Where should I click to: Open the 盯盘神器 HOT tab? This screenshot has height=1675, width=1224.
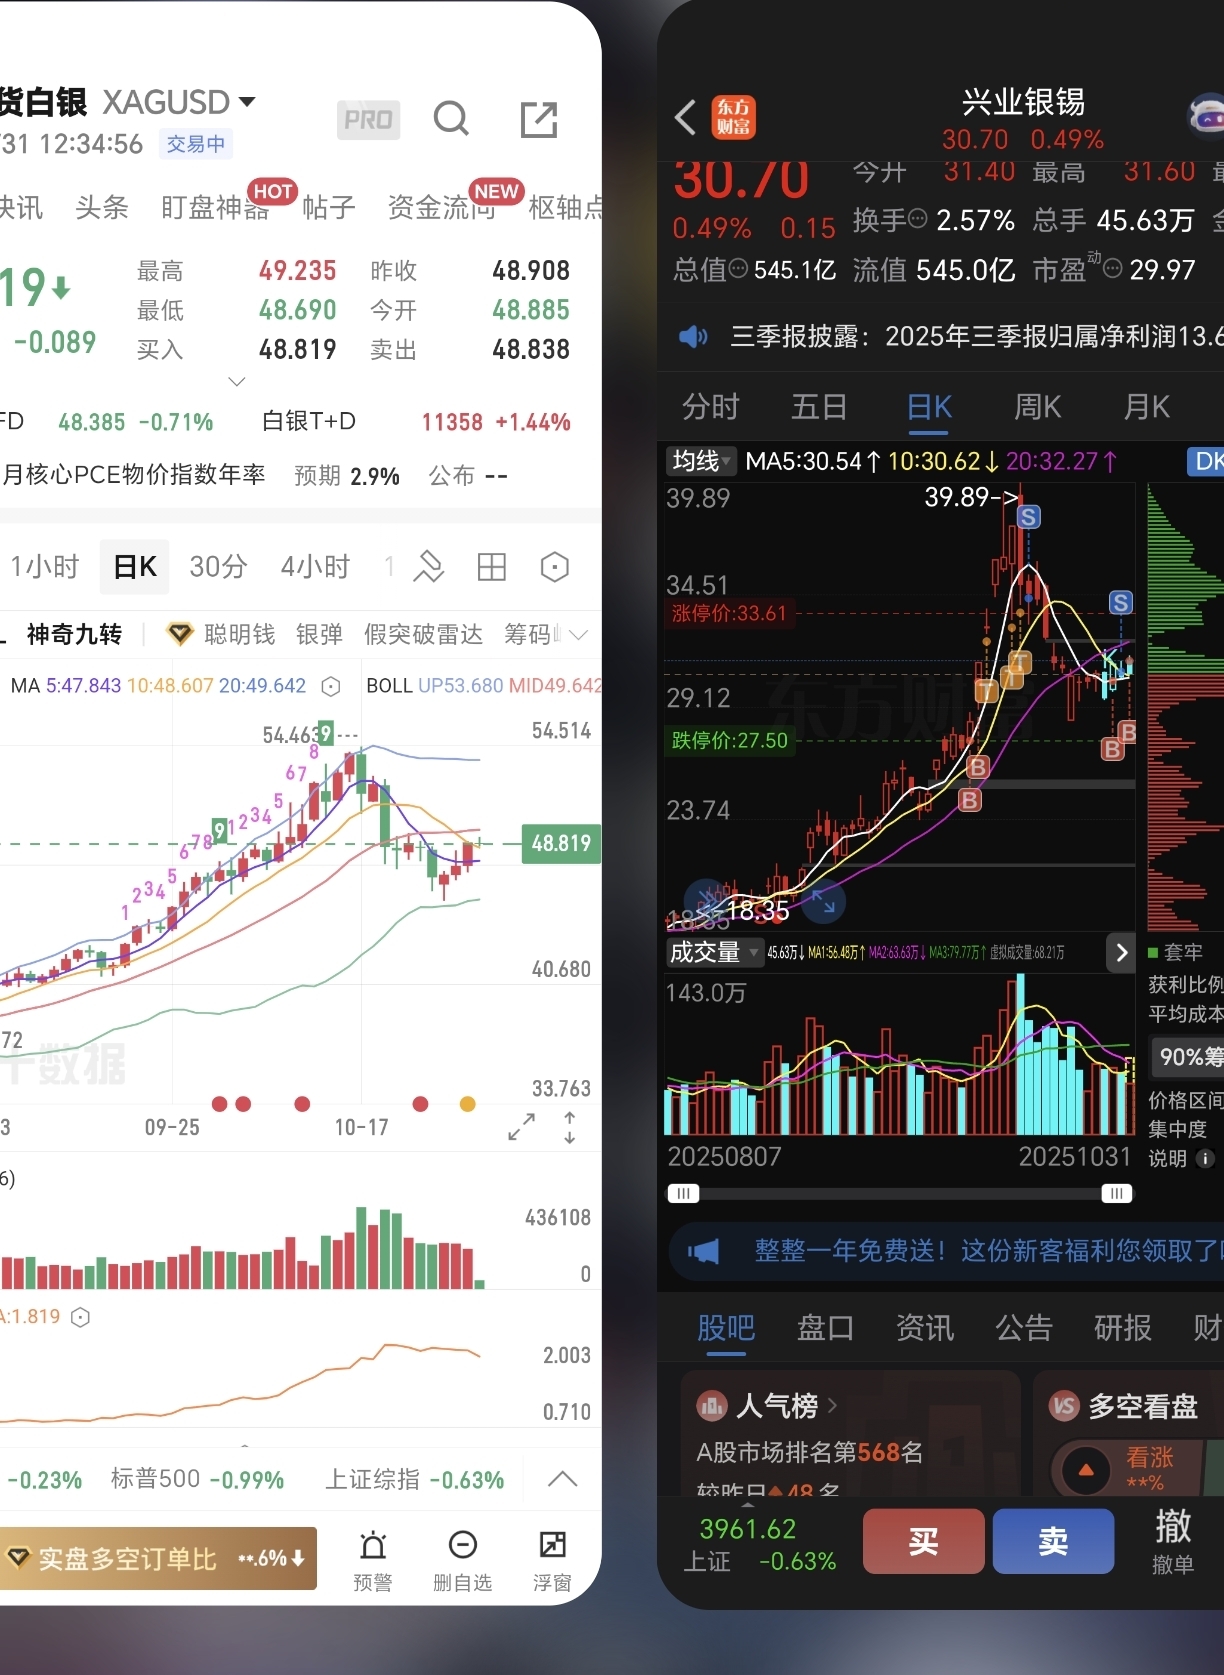click(215, 207)
